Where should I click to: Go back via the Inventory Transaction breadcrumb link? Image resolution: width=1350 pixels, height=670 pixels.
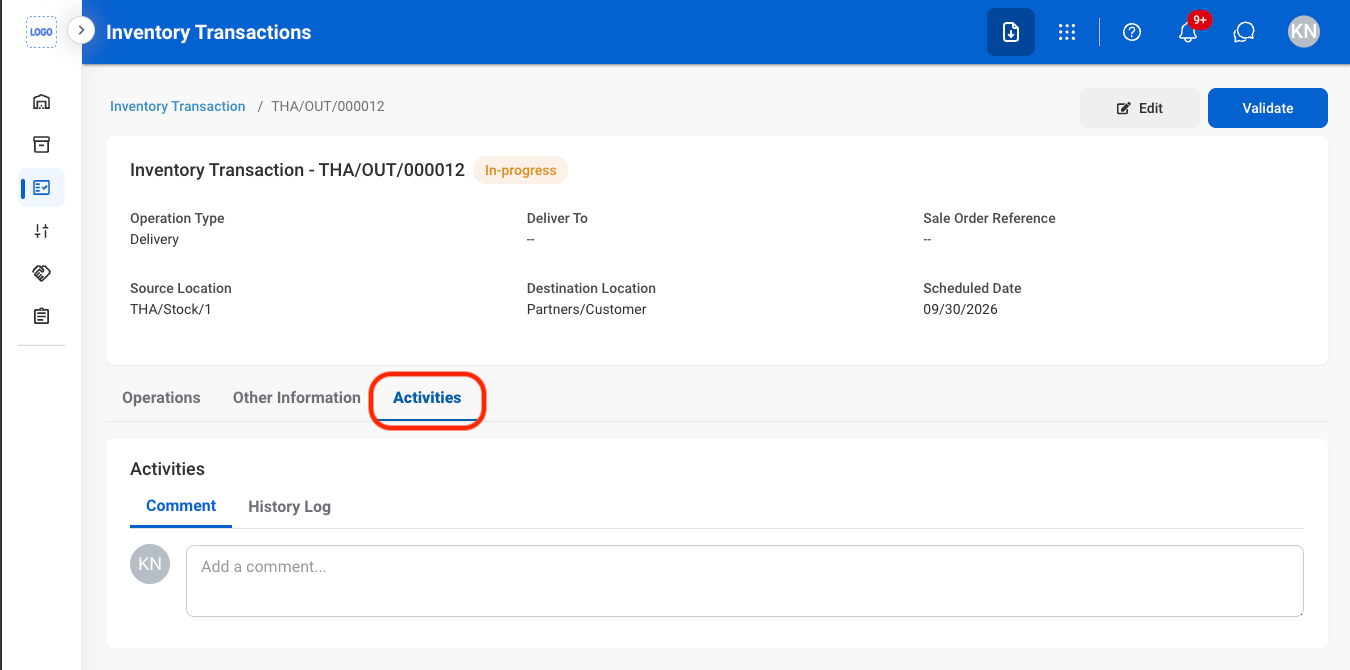(178, 106)
